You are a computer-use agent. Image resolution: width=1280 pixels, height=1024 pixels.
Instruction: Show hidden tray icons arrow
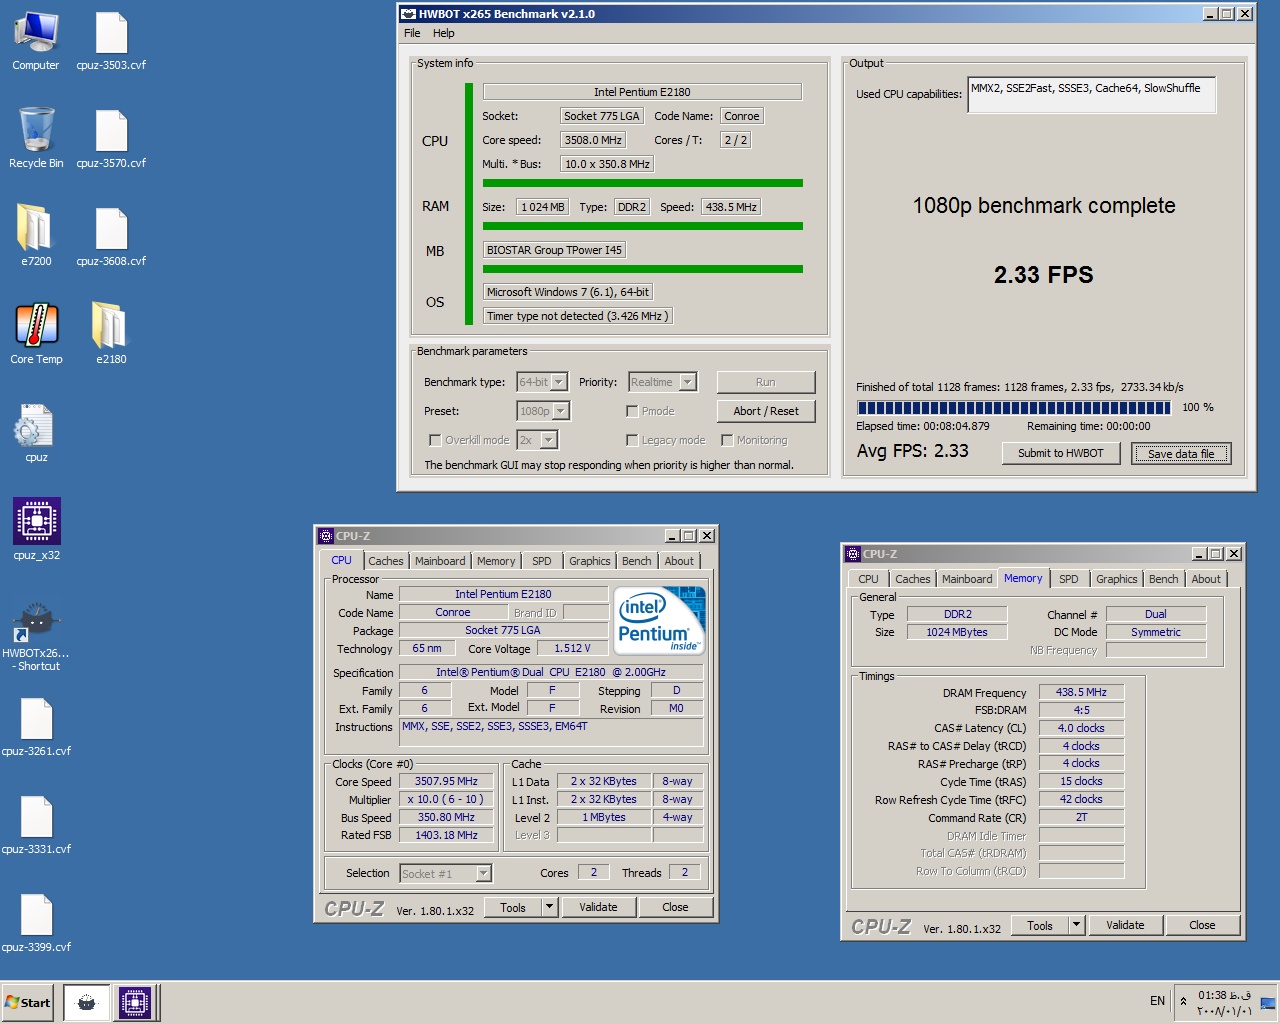[x=1184, y=1001]
